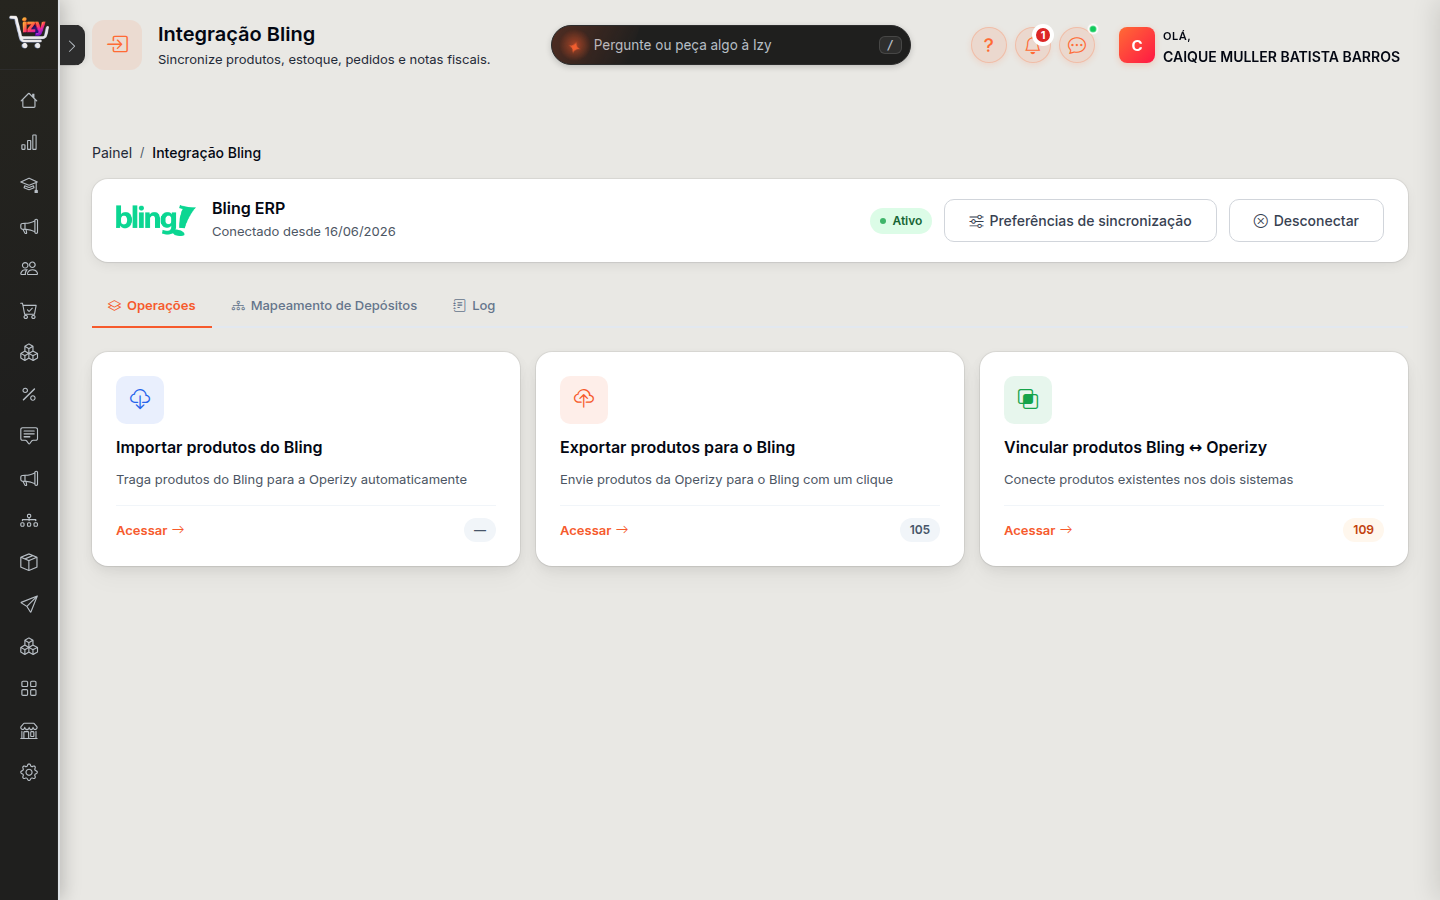This screenshot has width=1440, height=900.
Task: Open the message bubble sidebar icon
Action: [x=29, y=436]
